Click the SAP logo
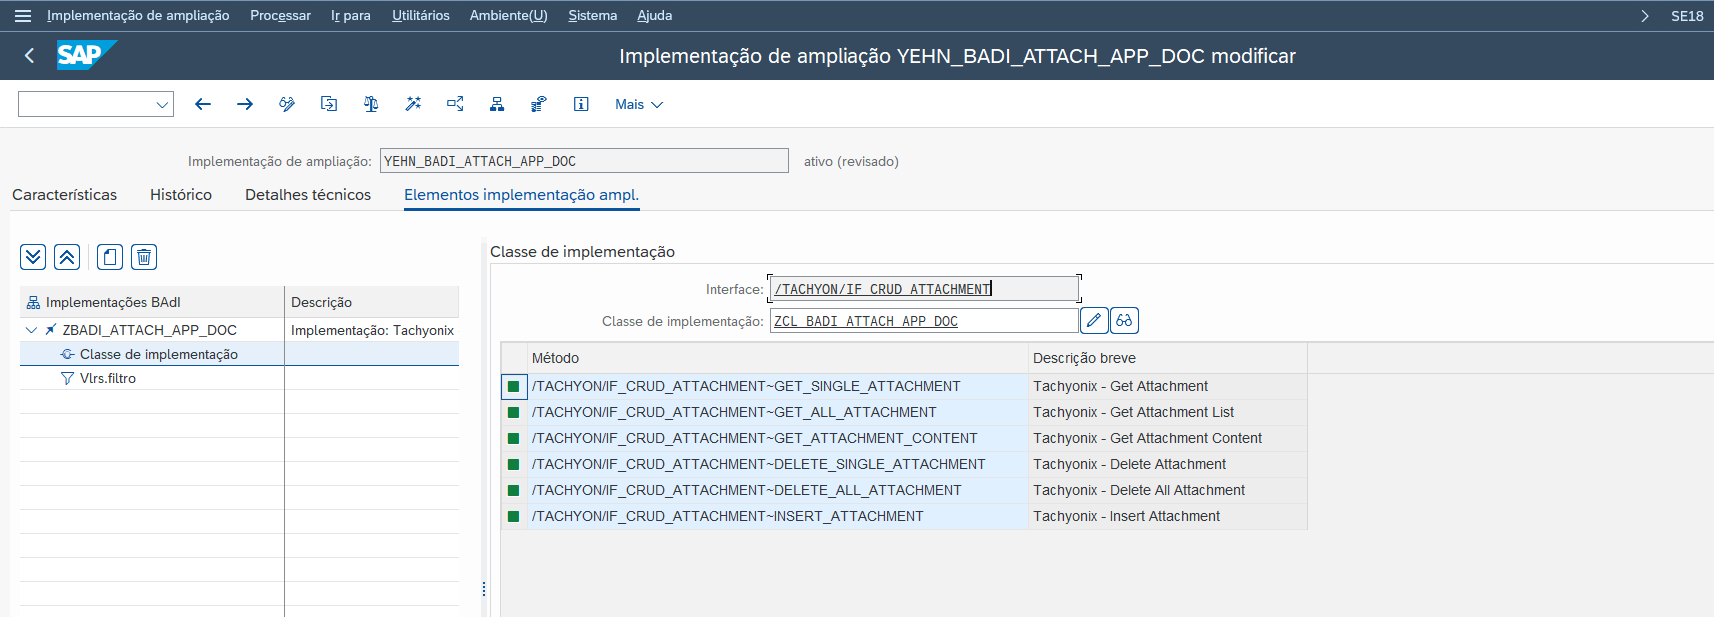Viewport: 1714px width, 617px height. click(x=87, y=55)
